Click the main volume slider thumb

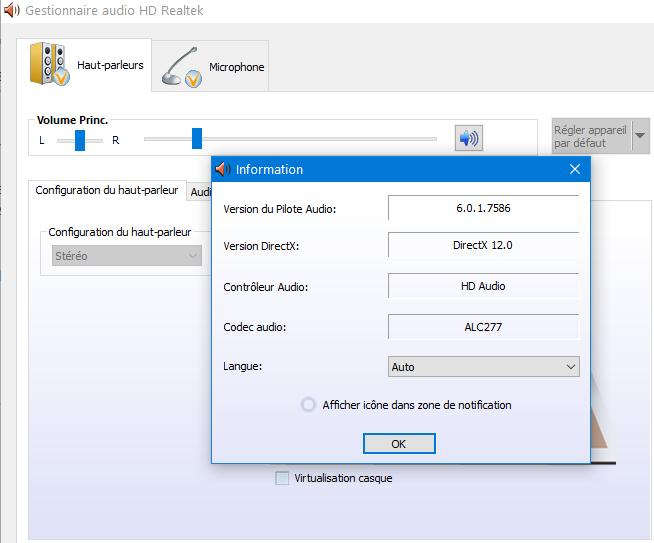(197, 138)
